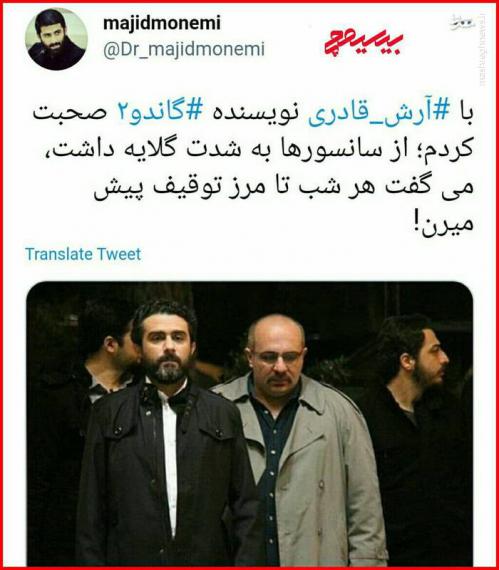
Task: Click the black bow tie on bearded man
Action: pos(168,396)
